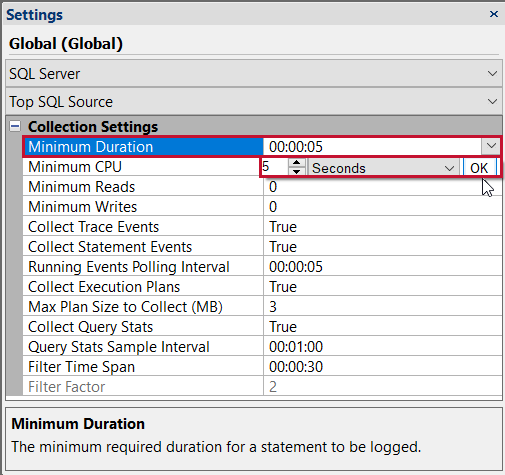The width and height of the screenshot is (505, 475).
Task: Click the Minimum Reads value 0
Action: pyautogui.click(x=273, y=187)
